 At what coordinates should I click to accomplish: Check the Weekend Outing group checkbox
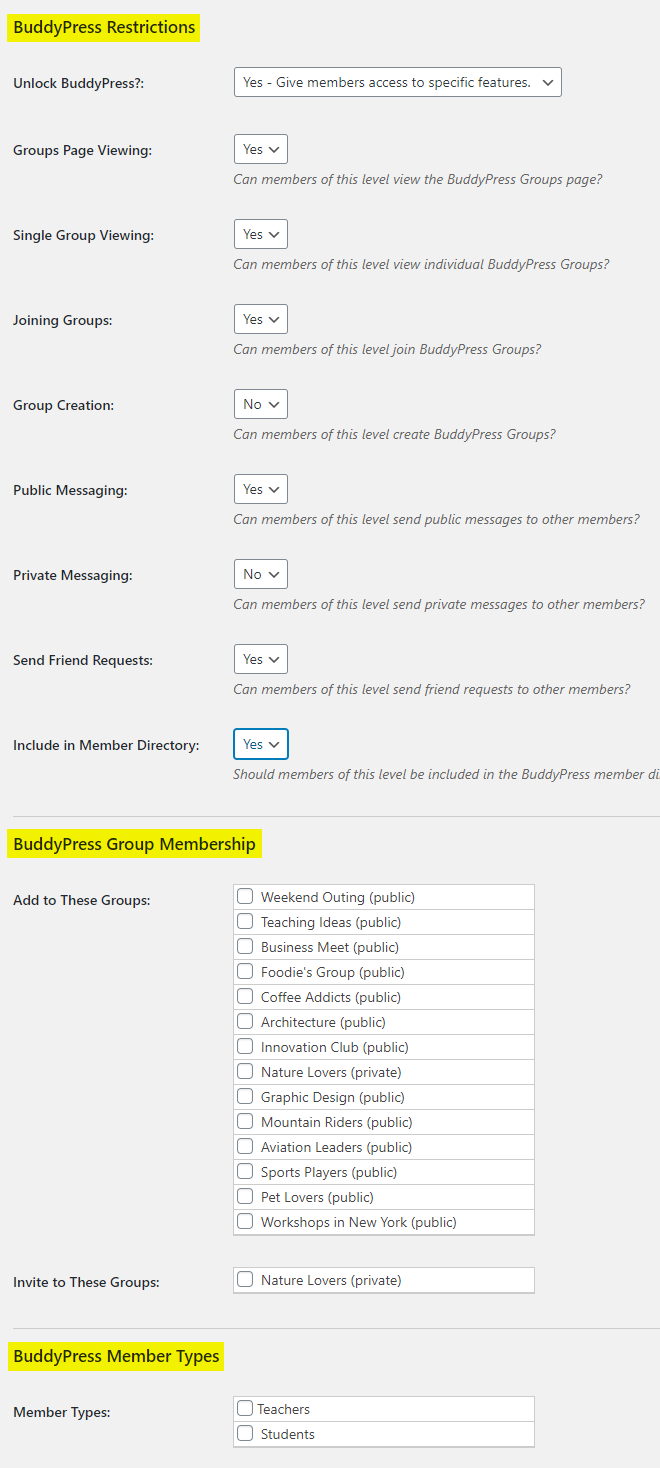[x=245, y=897]
